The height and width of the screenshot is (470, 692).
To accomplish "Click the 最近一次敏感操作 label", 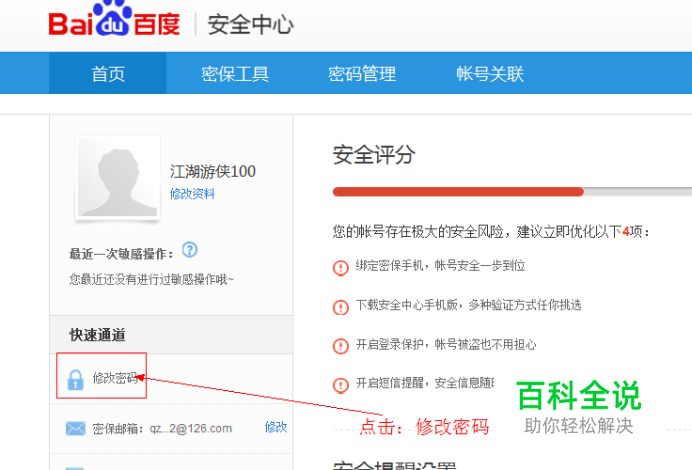I will (121, 254).
